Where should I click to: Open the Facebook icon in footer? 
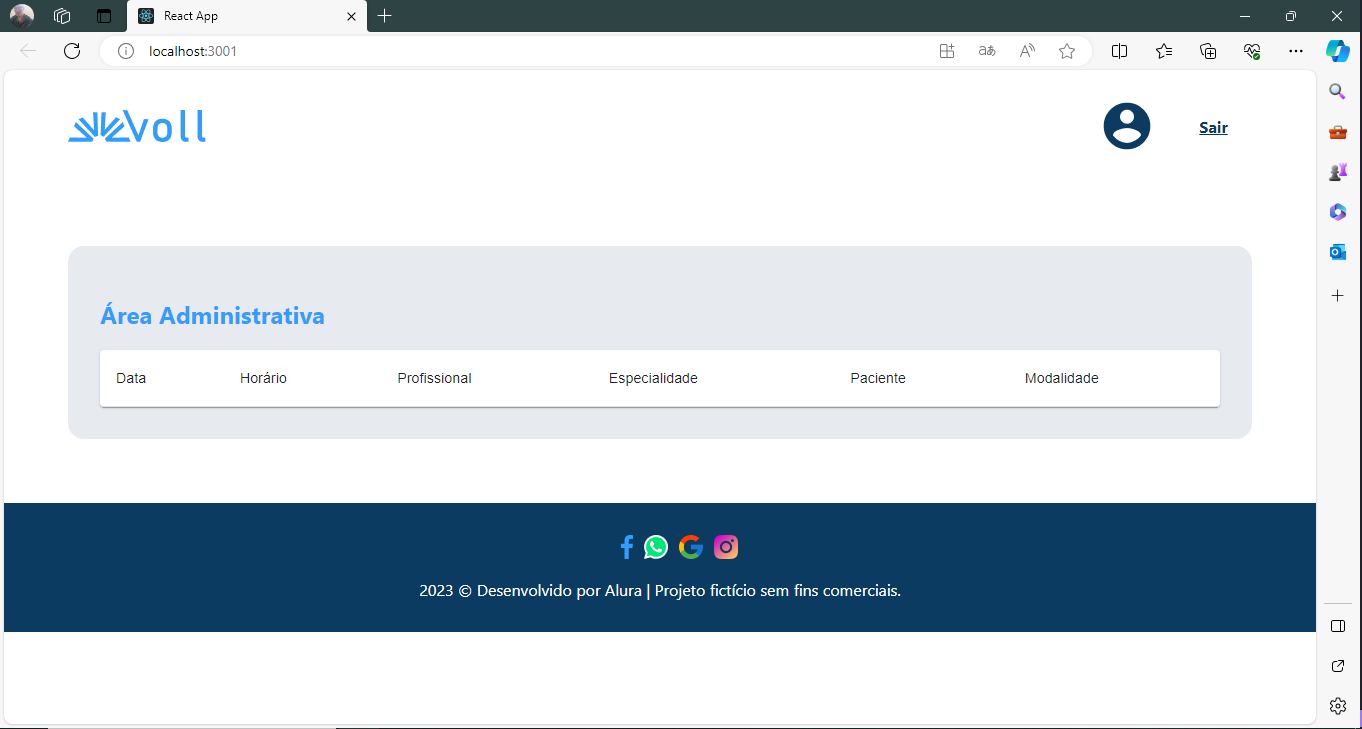pyautogui.click(x=627, y=547)
